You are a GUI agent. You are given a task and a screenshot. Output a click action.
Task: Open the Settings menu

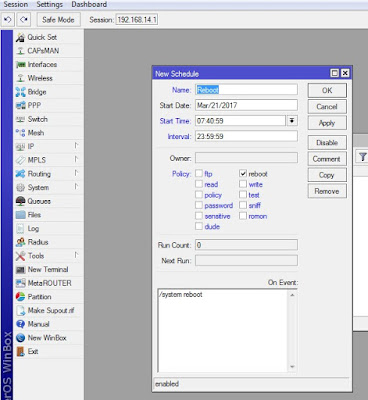pos(49,5)
